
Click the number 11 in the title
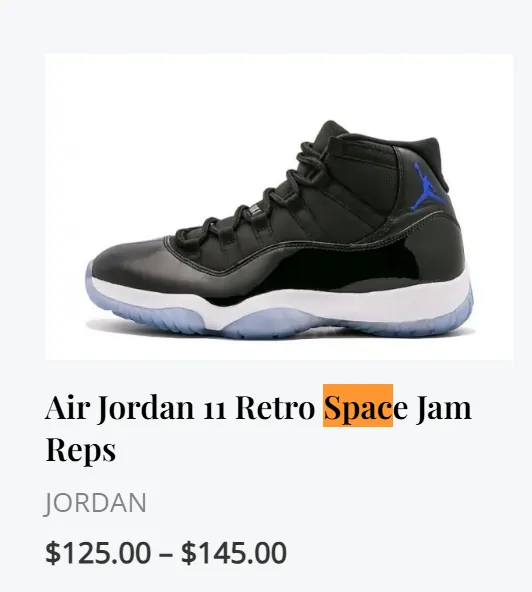click(x=214, y=410)
